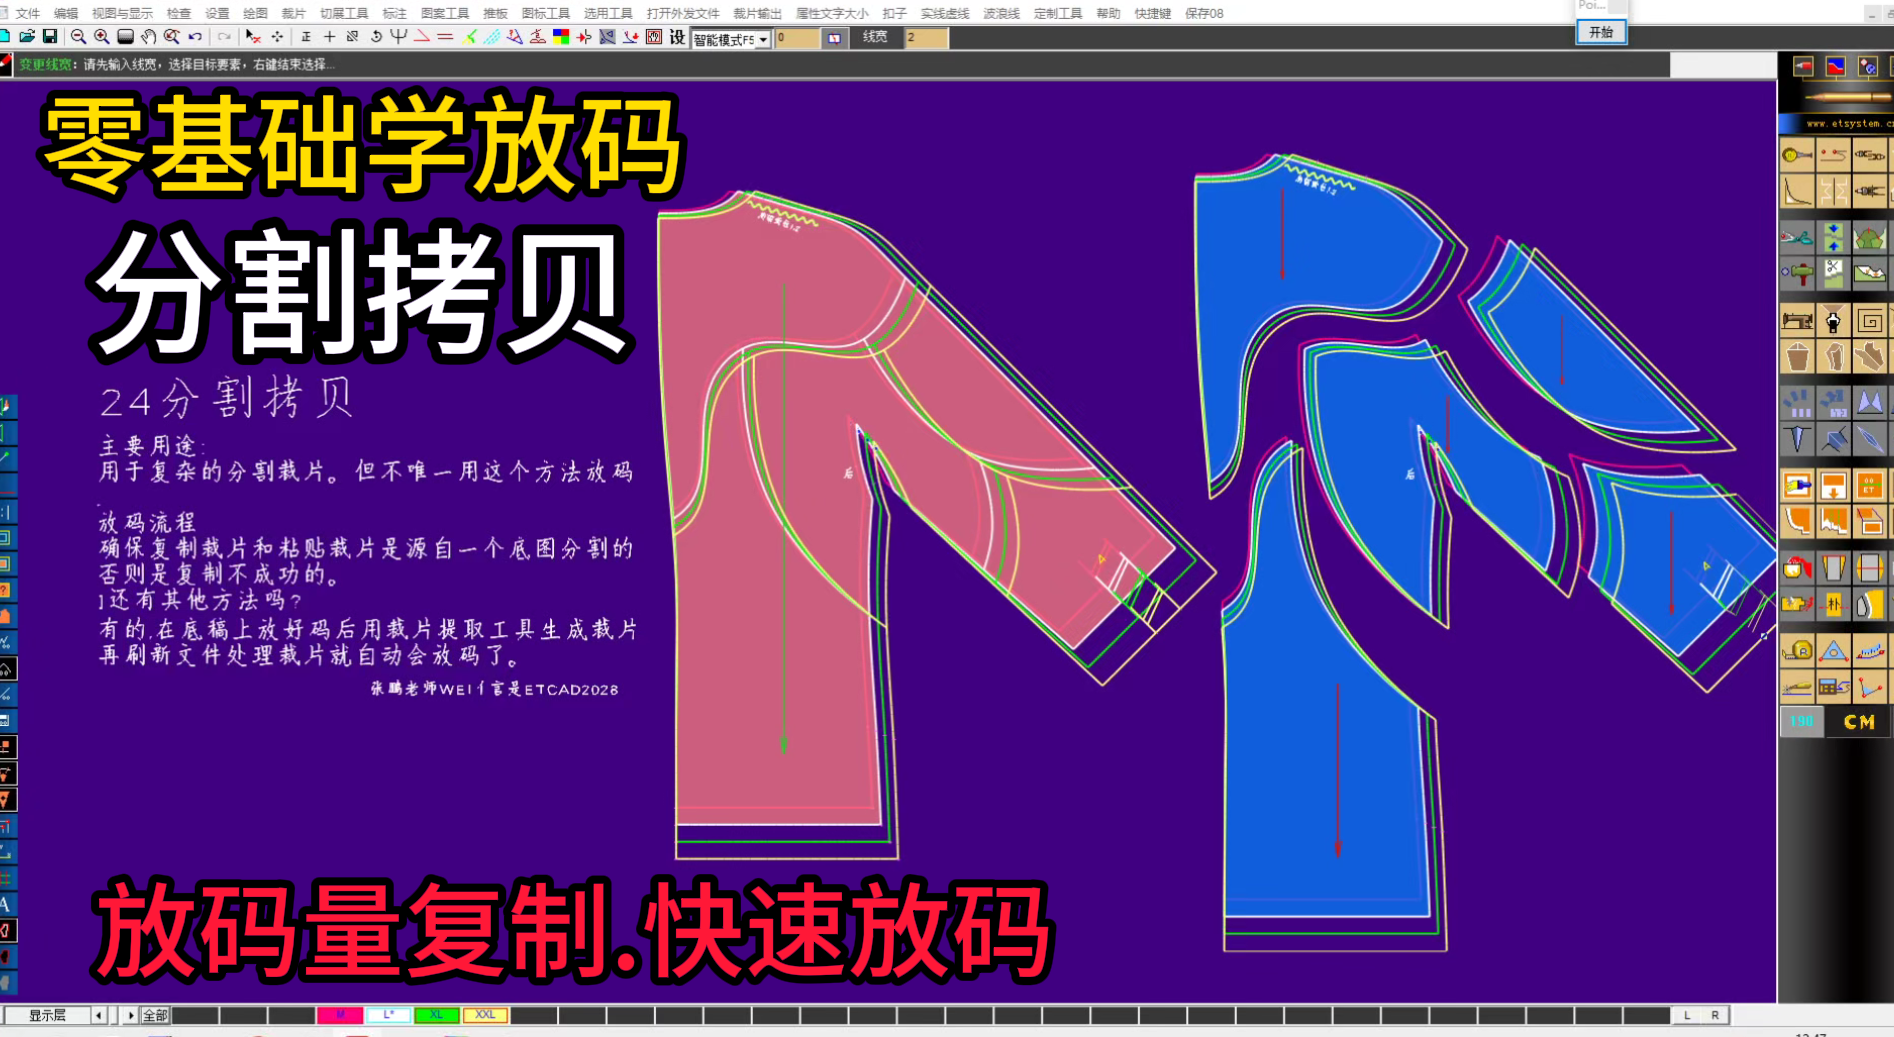Select the sewing machine icon in right panel
This screenshot has height=1037, width=1894.
(1796, 322)
